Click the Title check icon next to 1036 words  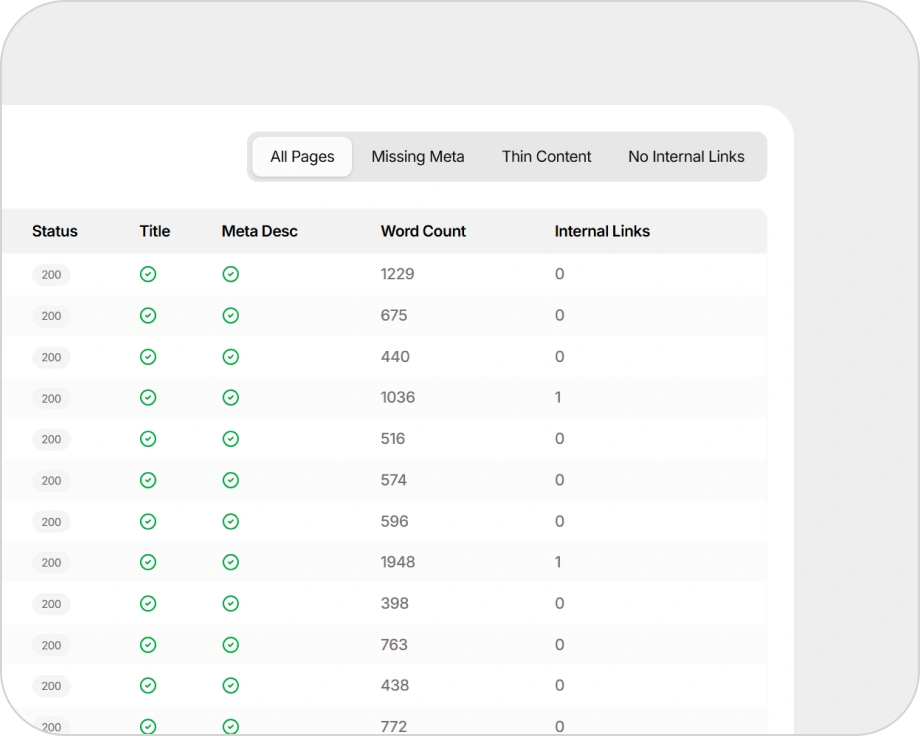tap(148, 397)
